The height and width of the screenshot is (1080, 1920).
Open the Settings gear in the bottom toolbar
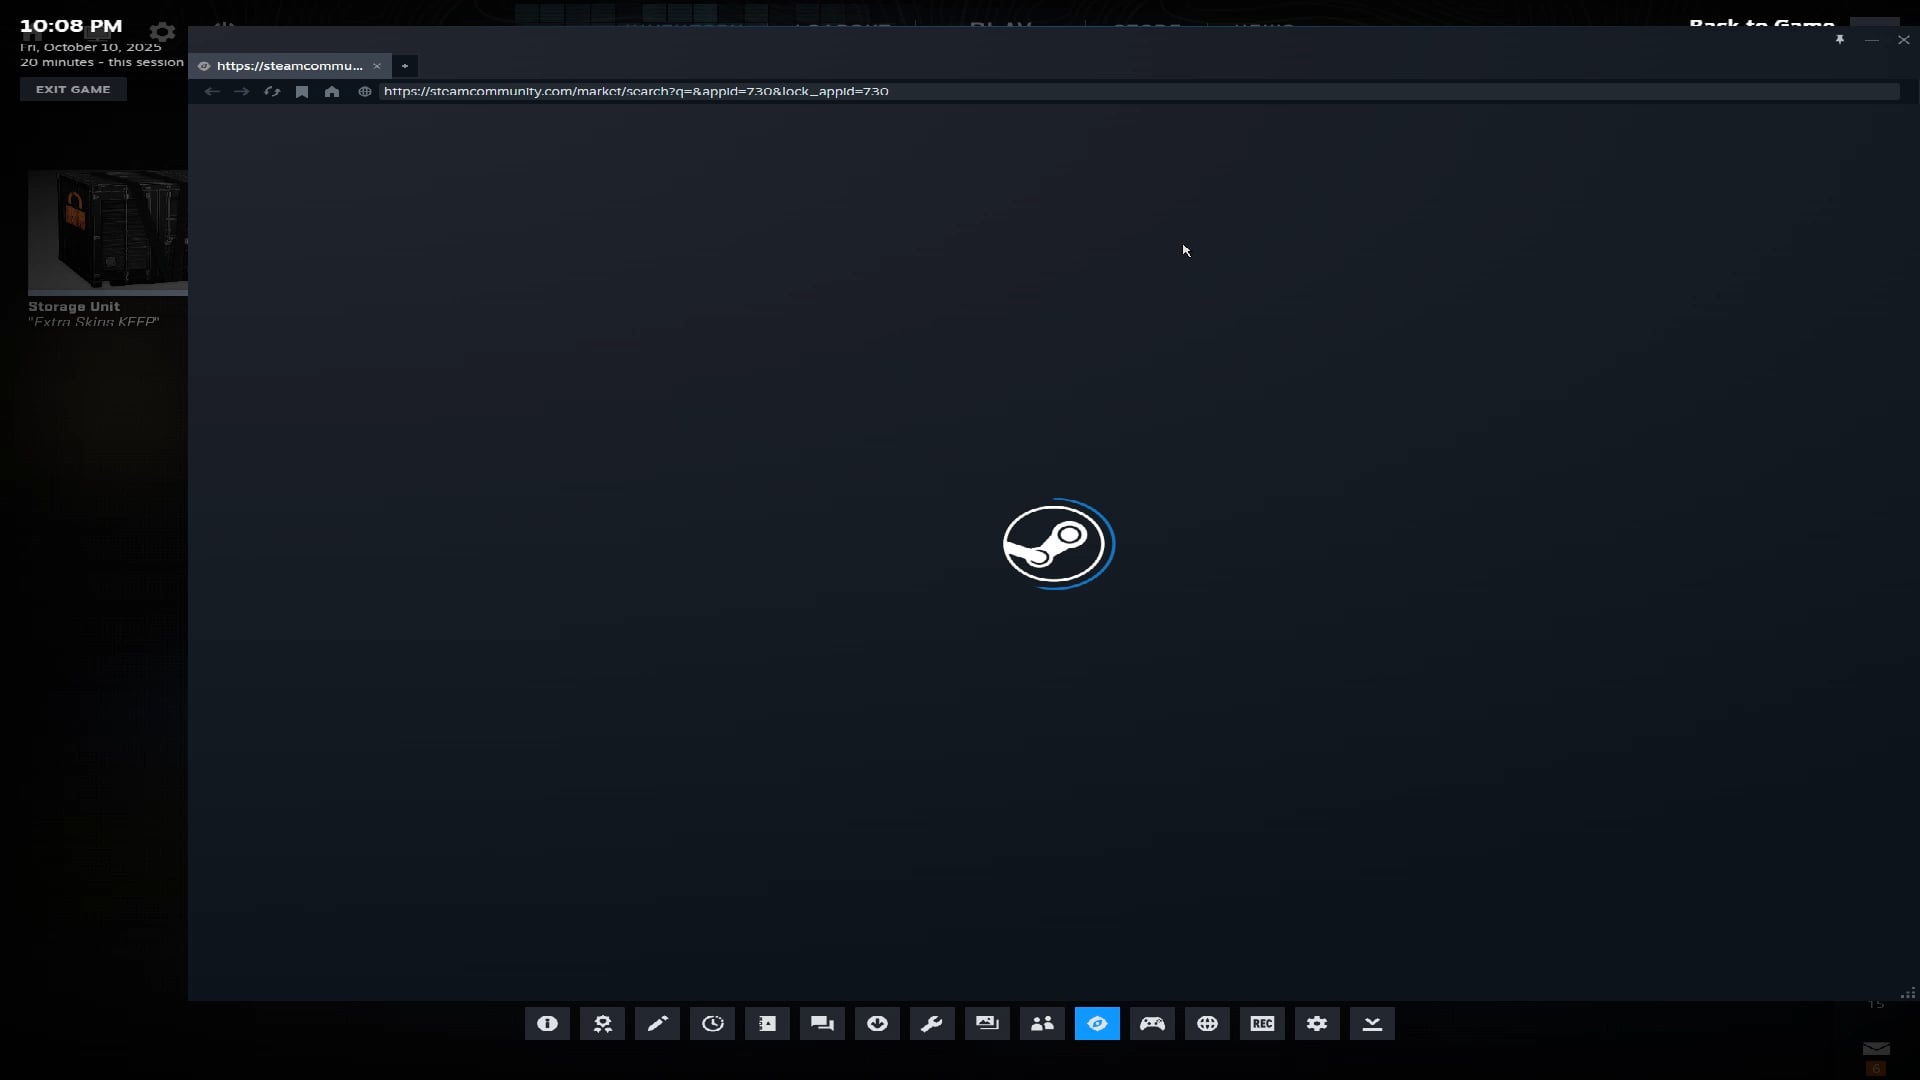[1317, 1023]
